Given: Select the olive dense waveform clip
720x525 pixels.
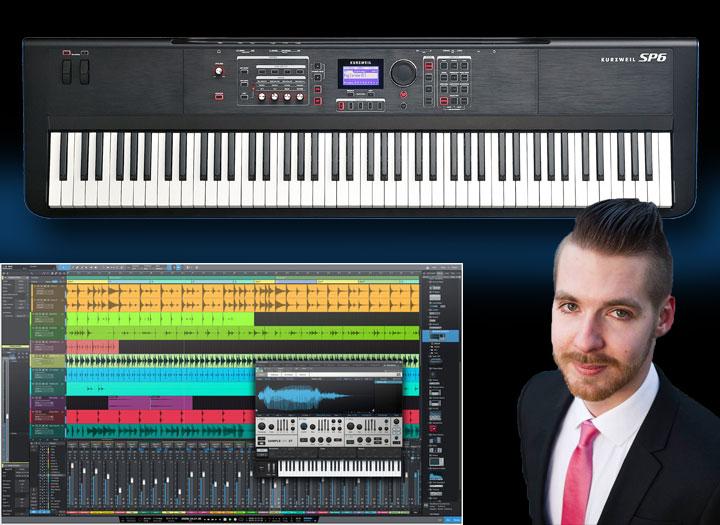Looking at the screenshot, I should 243,361.
